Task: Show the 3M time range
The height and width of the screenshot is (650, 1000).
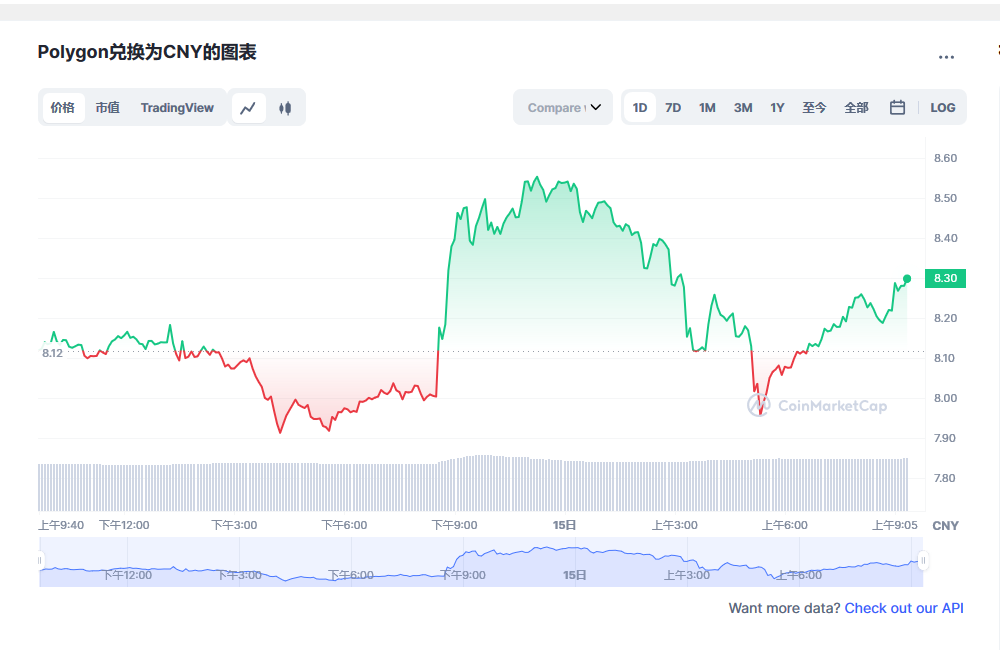Action: pyautogui.click(x=742, y=108)
